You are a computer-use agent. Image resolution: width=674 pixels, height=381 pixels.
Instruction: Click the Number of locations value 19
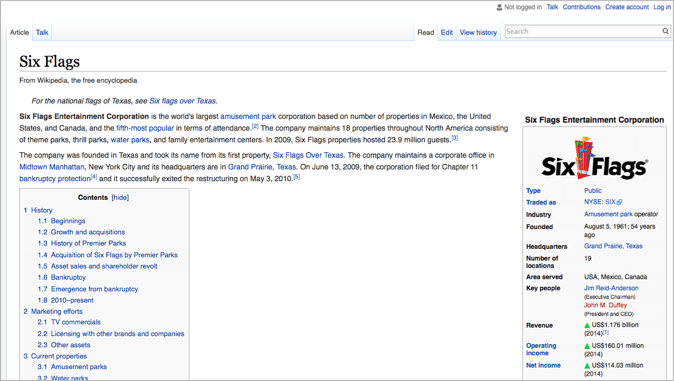[588, 258]
